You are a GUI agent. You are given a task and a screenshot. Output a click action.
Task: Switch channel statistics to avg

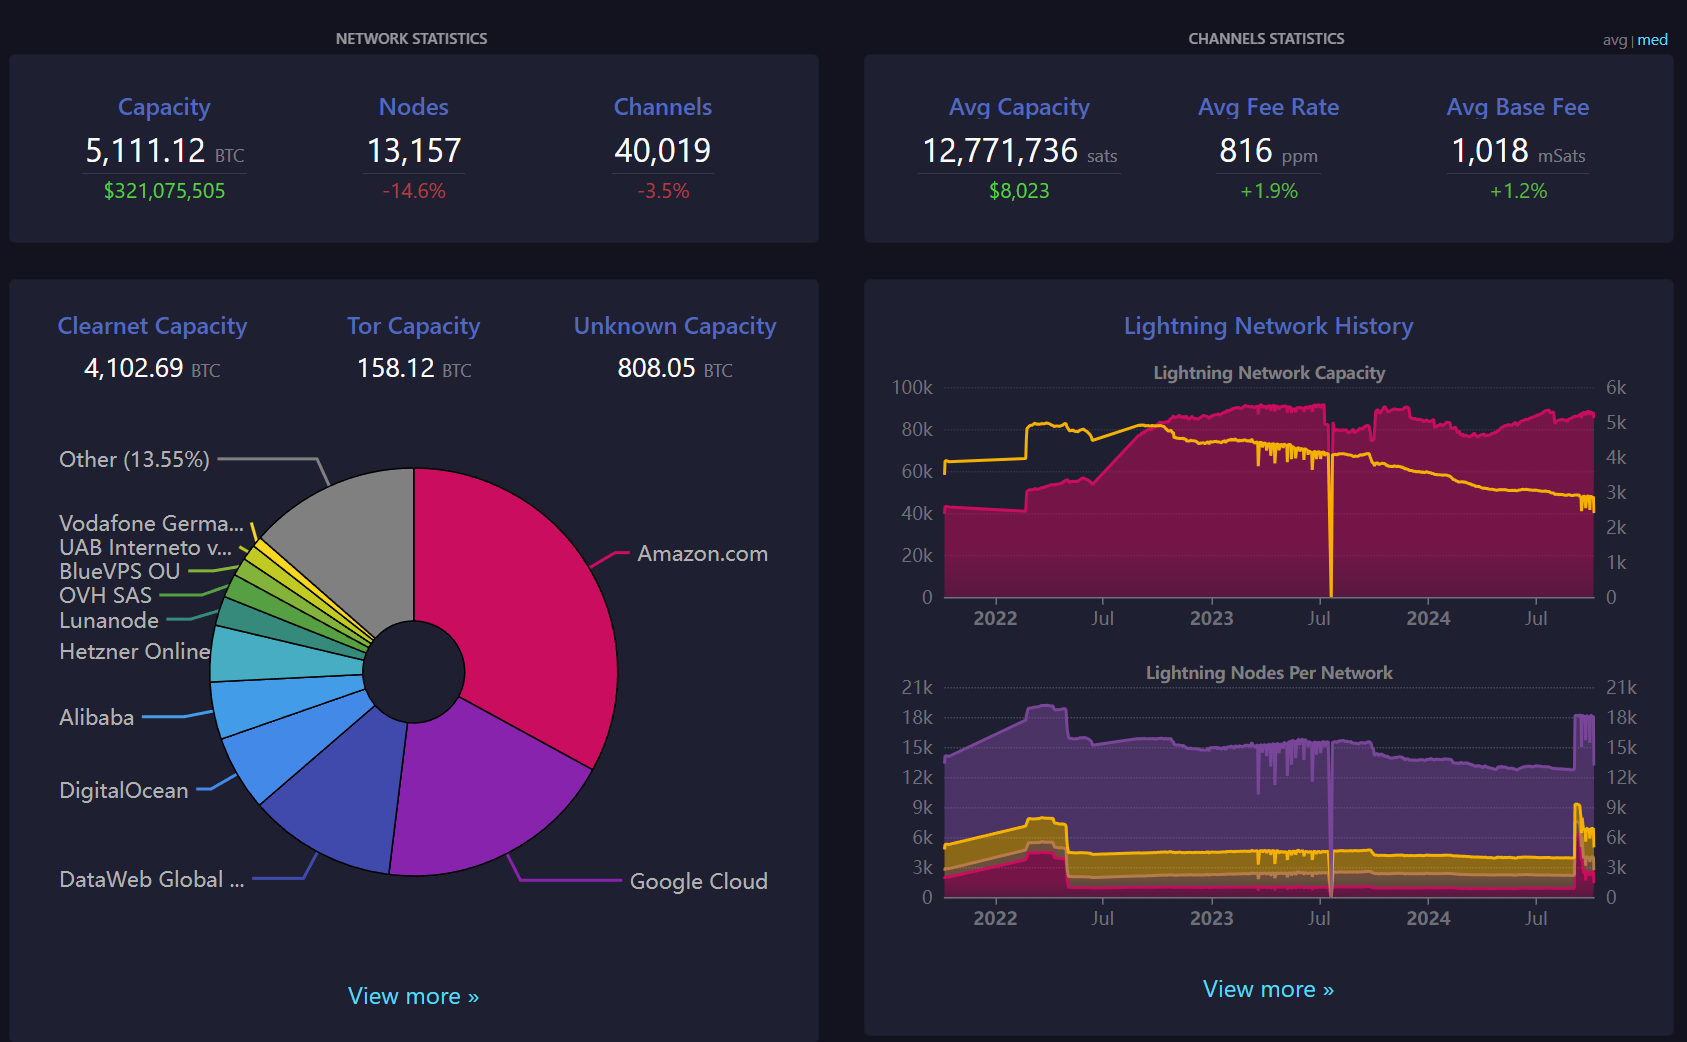1613,40
